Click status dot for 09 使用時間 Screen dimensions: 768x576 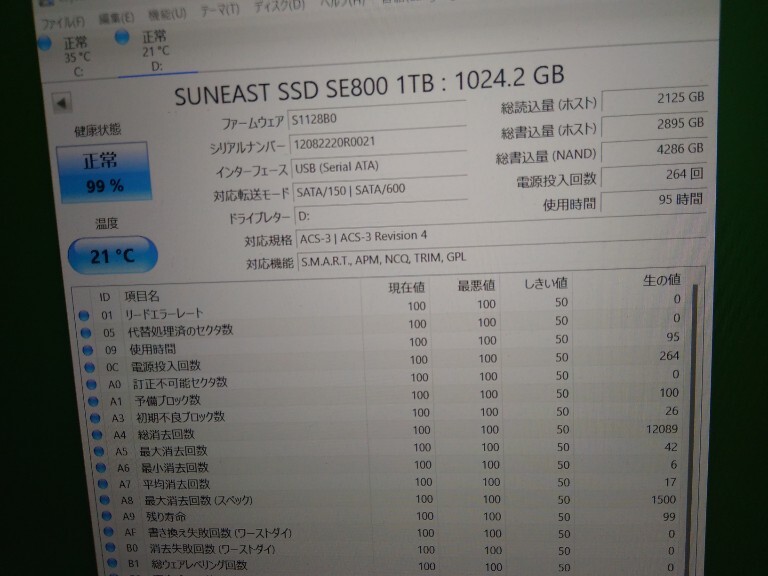88,350
